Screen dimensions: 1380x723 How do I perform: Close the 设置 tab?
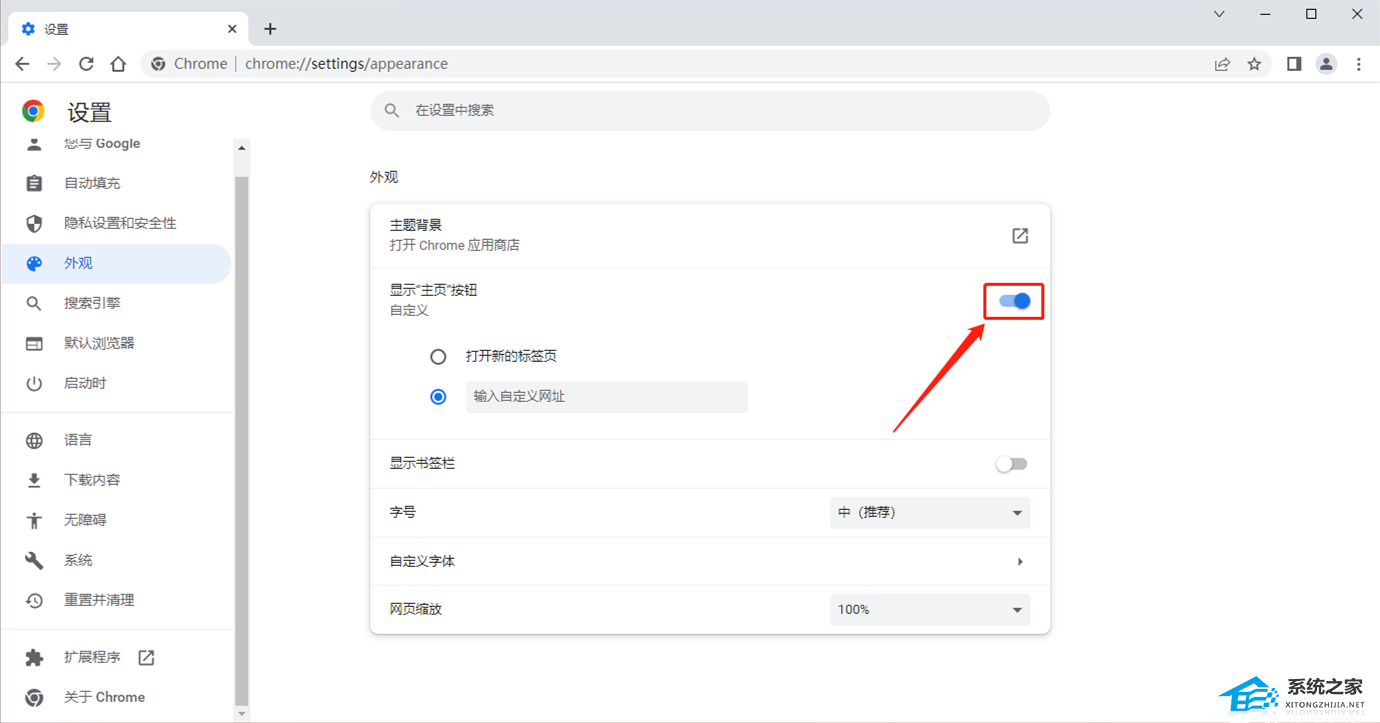point(232,29)
